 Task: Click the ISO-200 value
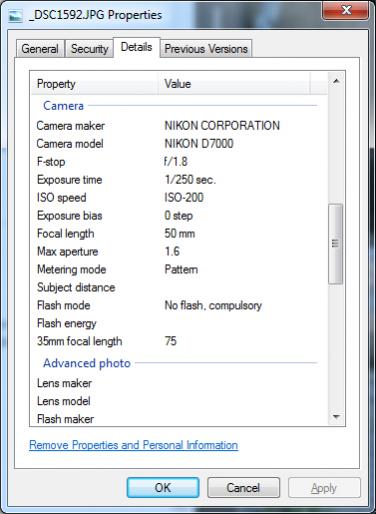click(184, 198)
